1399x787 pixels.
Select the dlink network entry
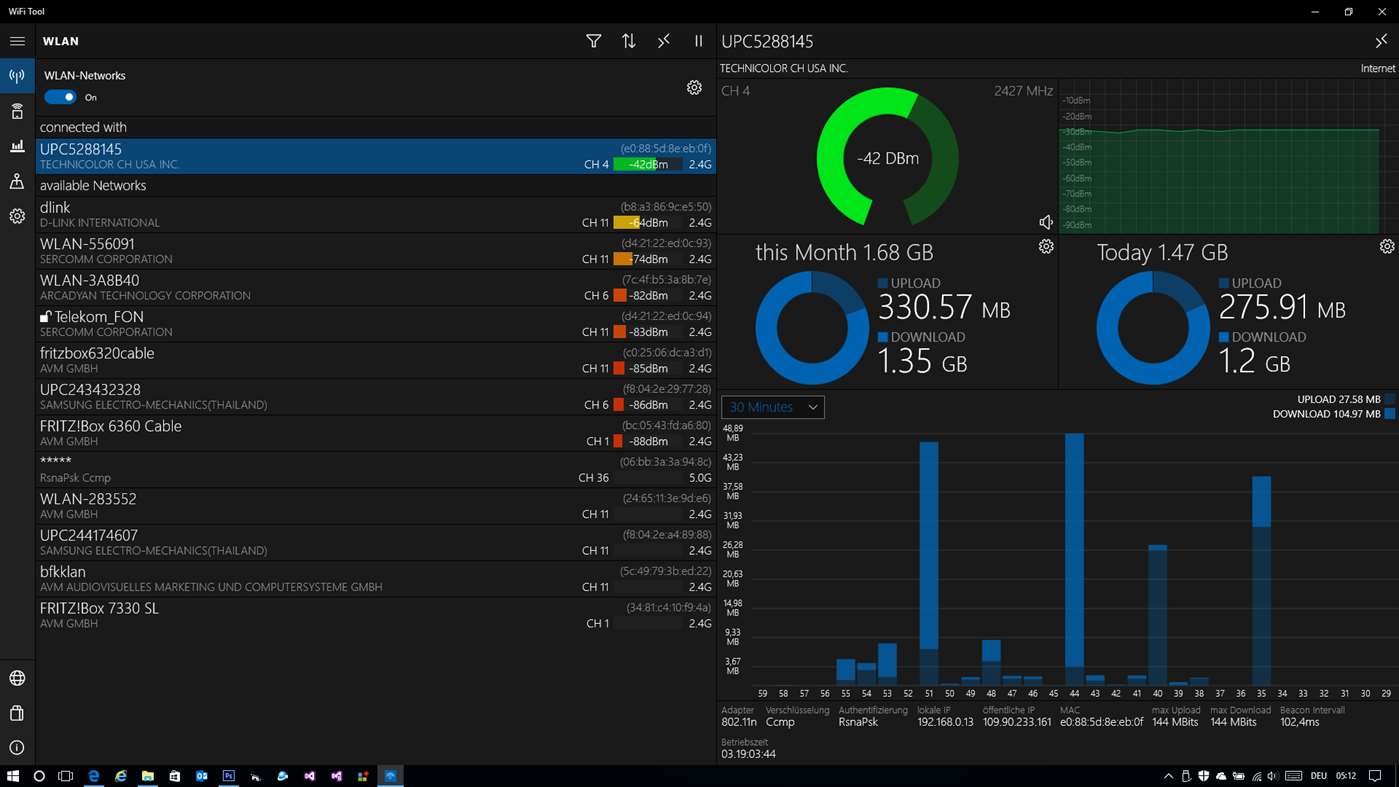[x=376, y=215]
